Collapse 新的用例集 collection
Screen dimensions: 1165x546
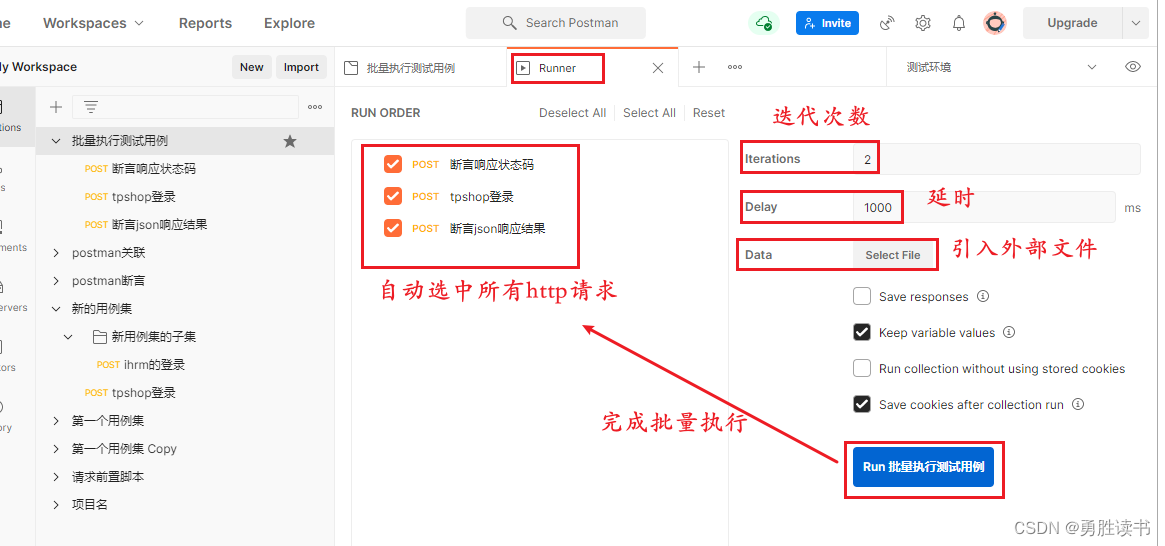point(56,308)
